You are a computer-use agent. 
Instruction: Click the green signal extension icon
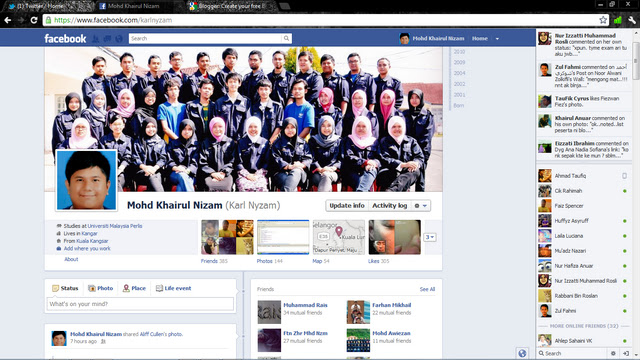(x=618, y=20)
